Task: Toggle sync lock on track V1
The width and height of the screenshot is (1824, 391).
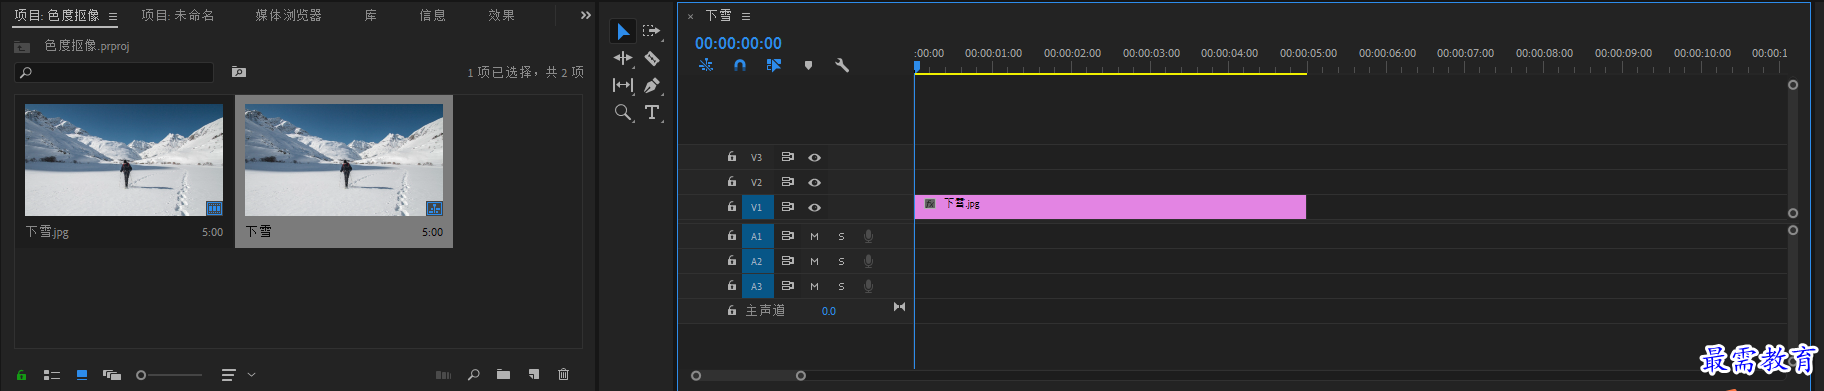Action: click(x=788, y=207)
